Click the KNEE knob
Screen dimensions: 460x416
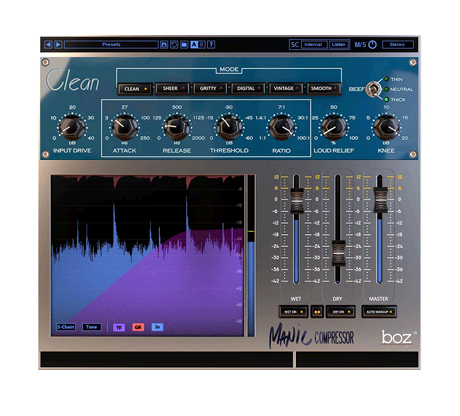click(x=386, y=127)
